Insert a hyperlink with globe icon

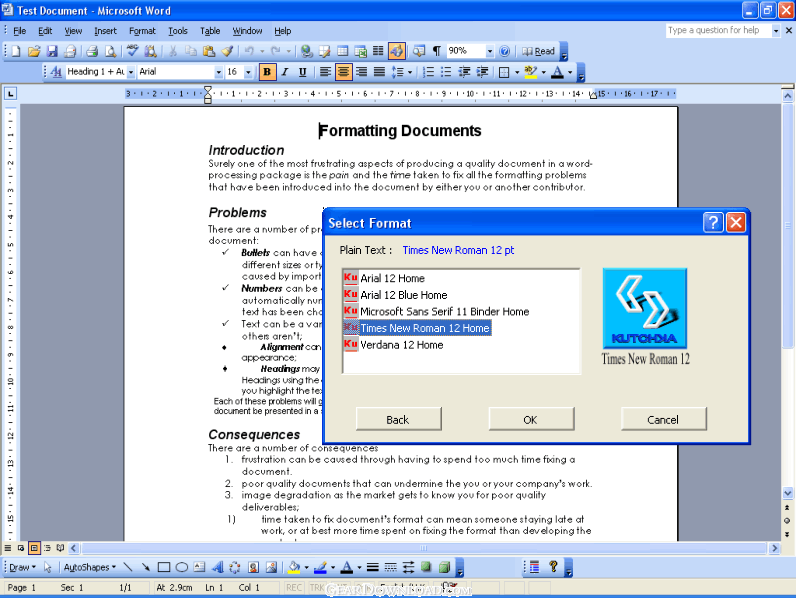306,51
